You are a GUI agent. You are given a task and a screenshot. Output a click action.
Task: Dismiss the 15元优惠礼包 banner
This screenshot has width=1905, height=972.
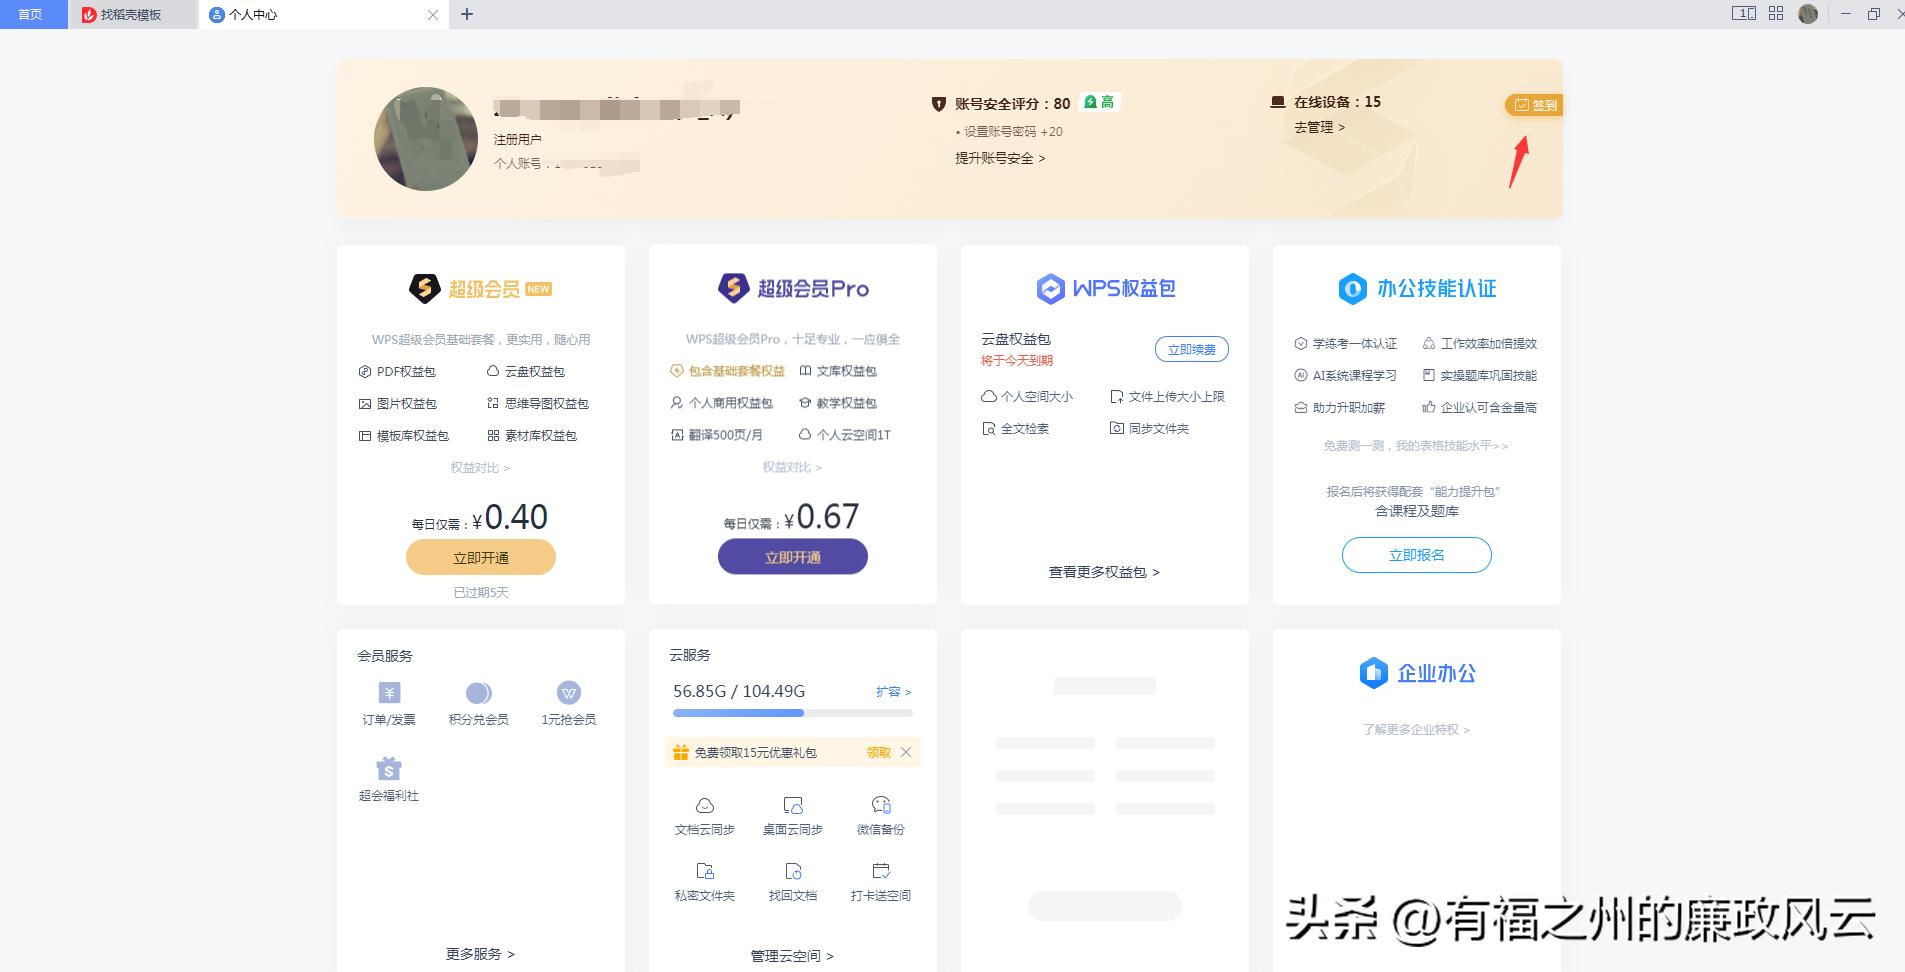(x=908, y=752)
